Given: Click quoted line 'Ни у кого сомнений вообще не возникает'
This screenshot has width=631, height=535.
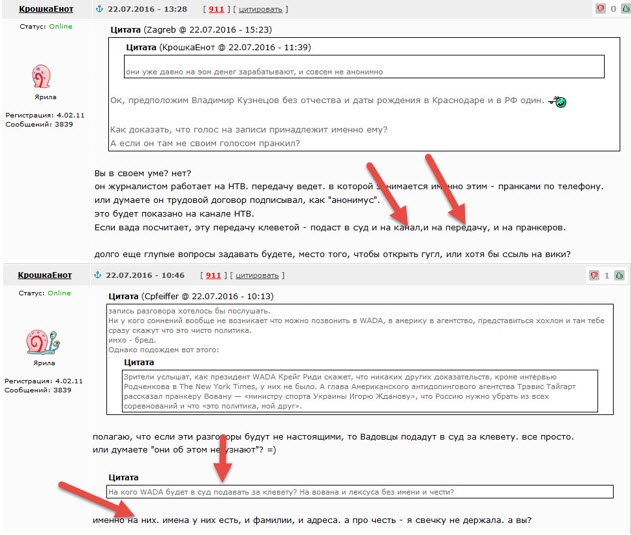Looking at the screenshot, I should [356, 321].
